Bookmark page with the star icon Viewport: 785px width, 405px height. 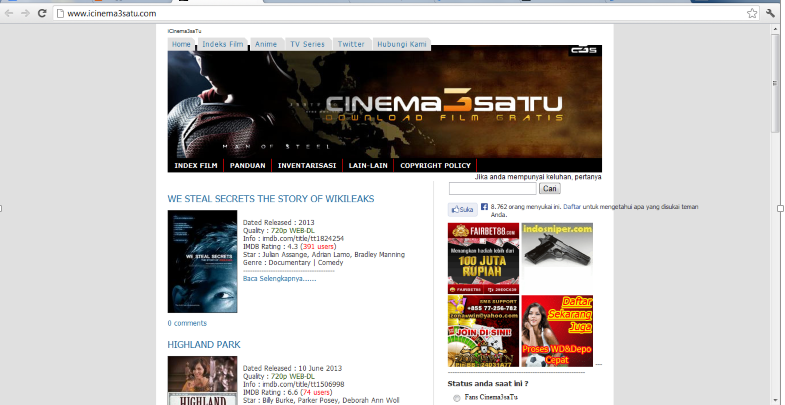pyautogui.click(x=752, y=14)
